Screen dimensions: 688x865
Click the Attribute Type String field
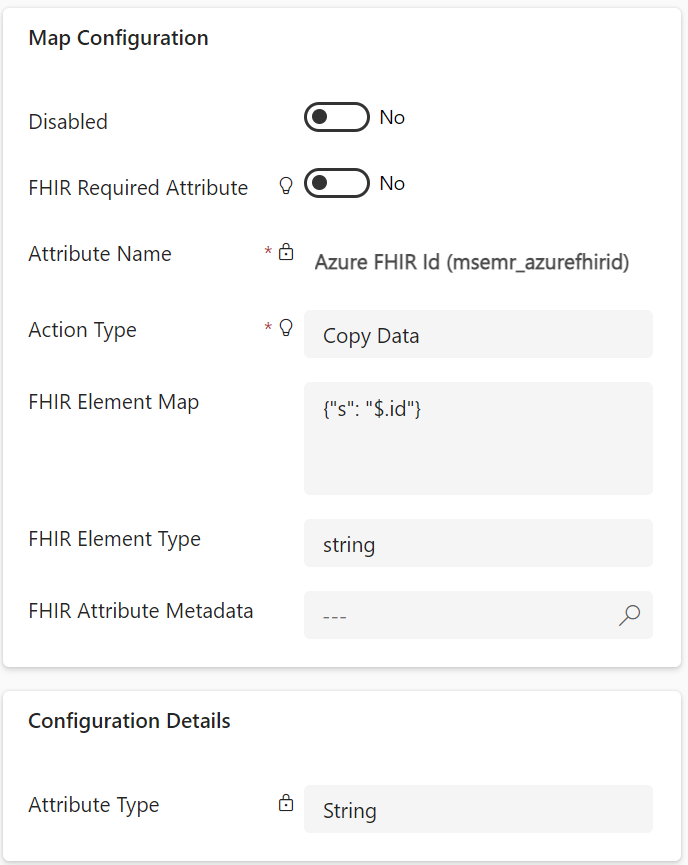click(x=478, y=809)
